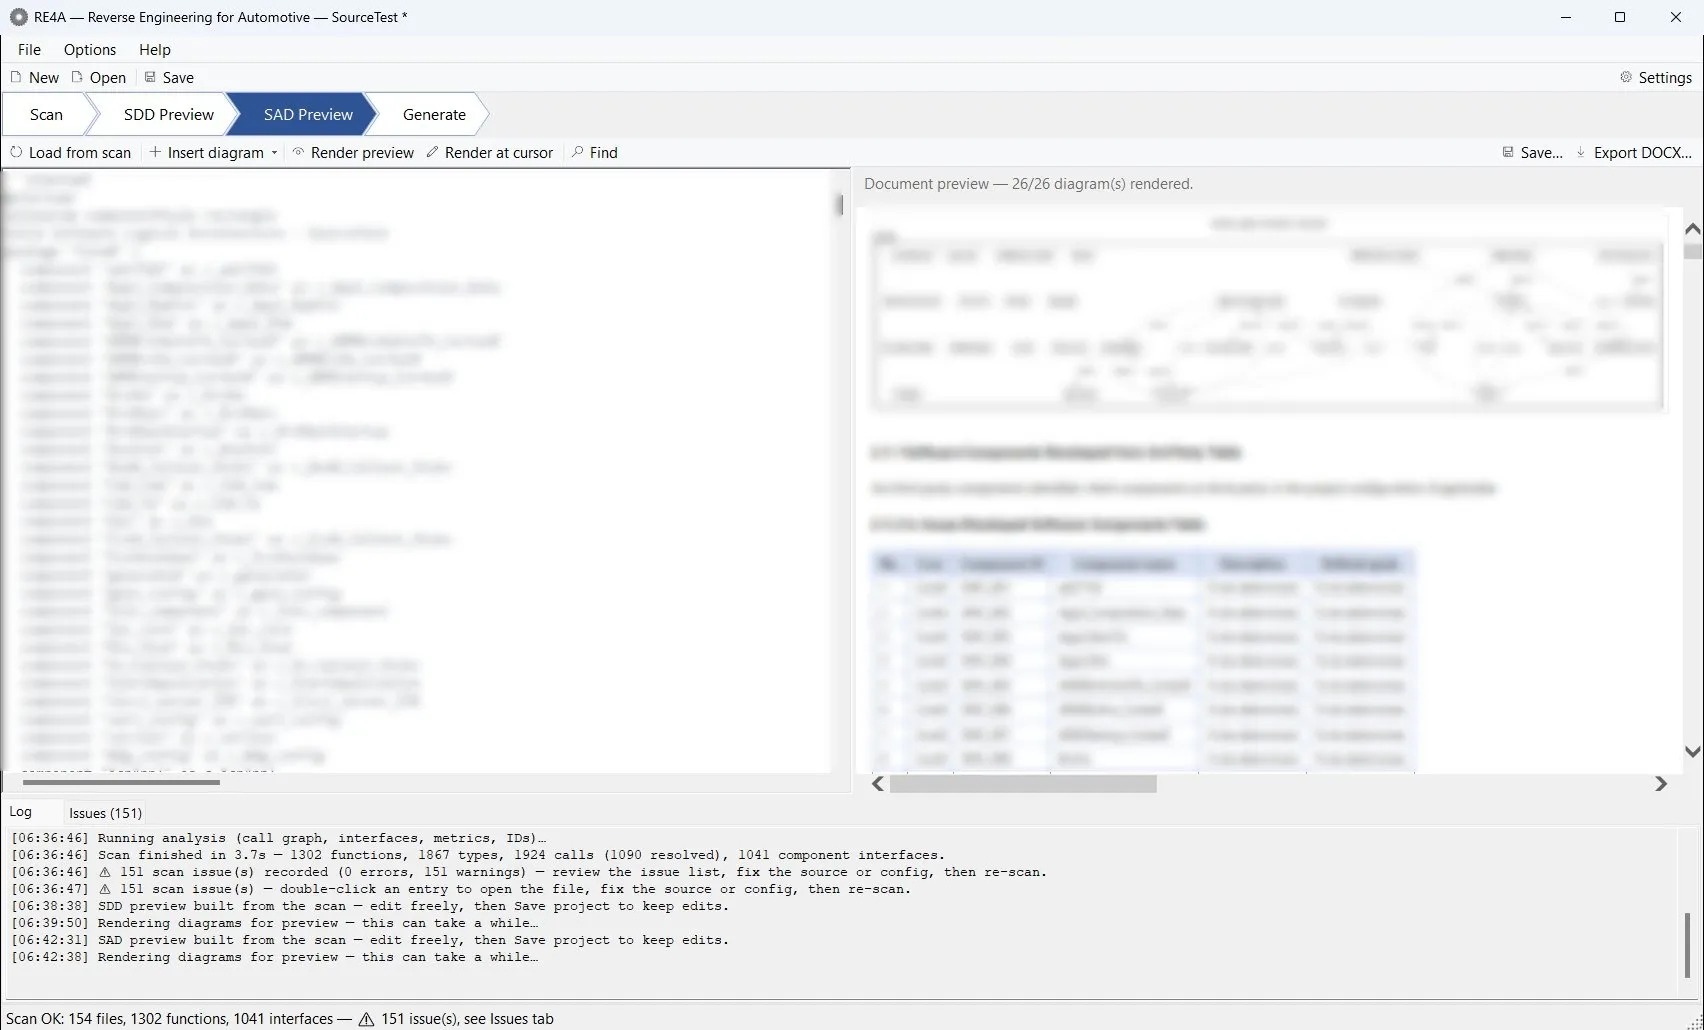The height and width of the screenshot is (1030, 1704).
Task: Click preview vertical scrollbar down arrow
Action: (1692, 751)
